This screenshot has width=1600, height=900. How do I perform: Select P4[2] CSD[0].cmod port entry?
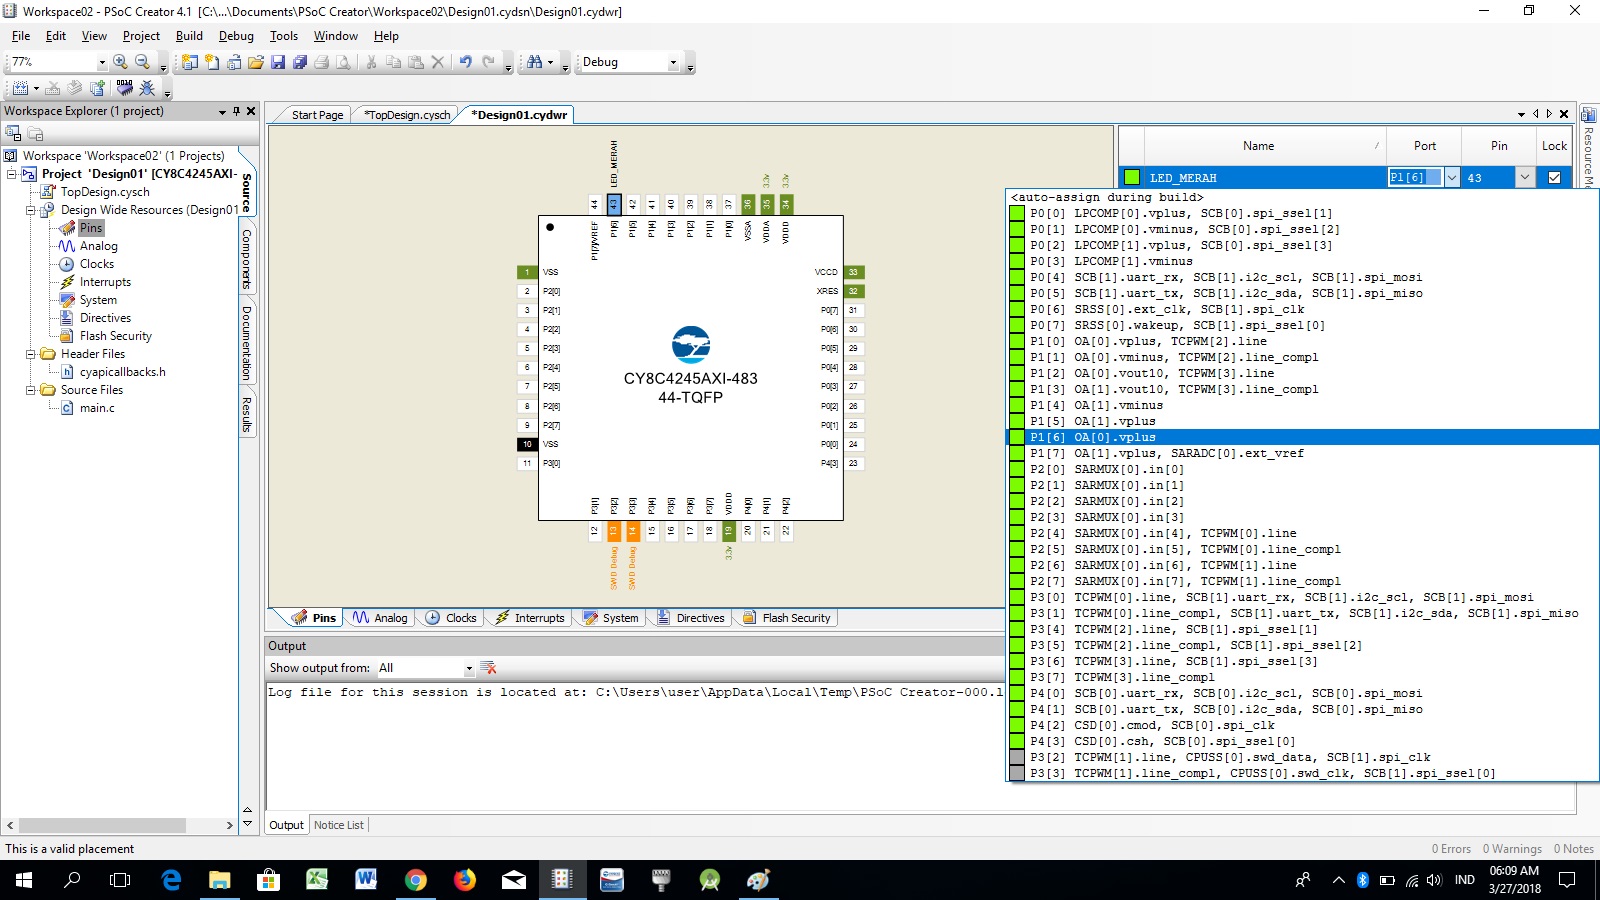pos(1302,725)
